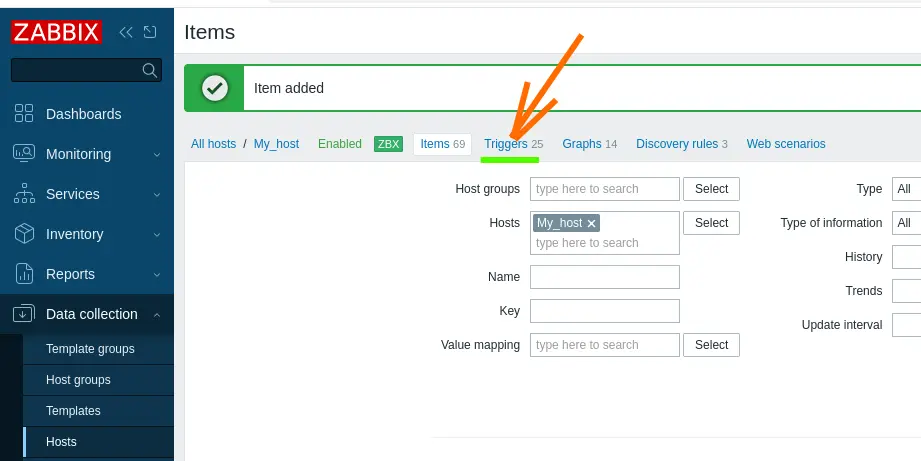Expand the Monitoring menu section
921x461 pixels.
[156, 154]
